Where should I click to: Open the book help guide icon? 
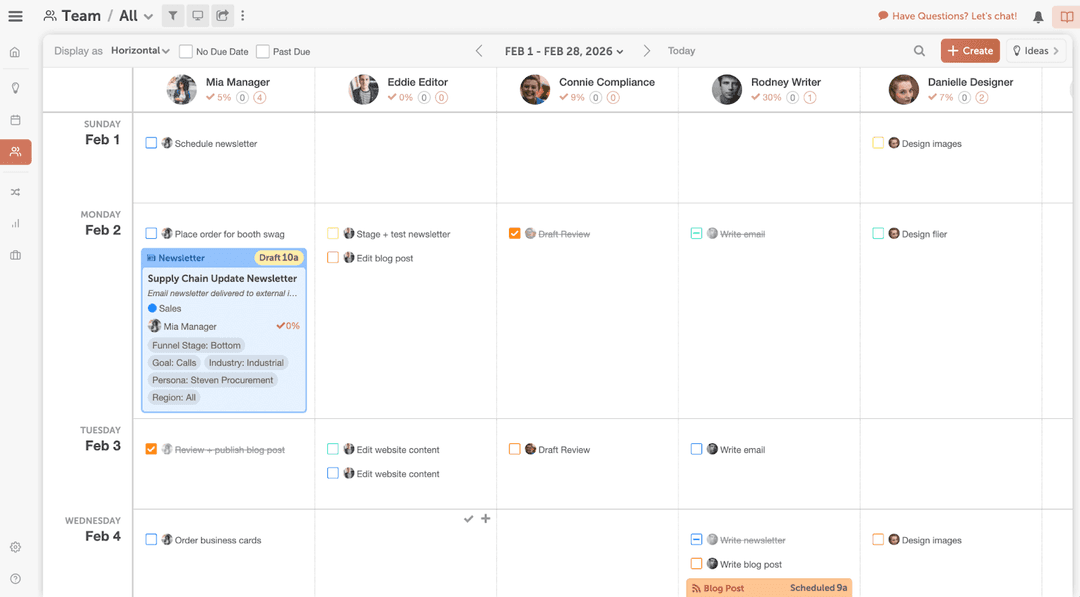click(x=1066, y=17)
